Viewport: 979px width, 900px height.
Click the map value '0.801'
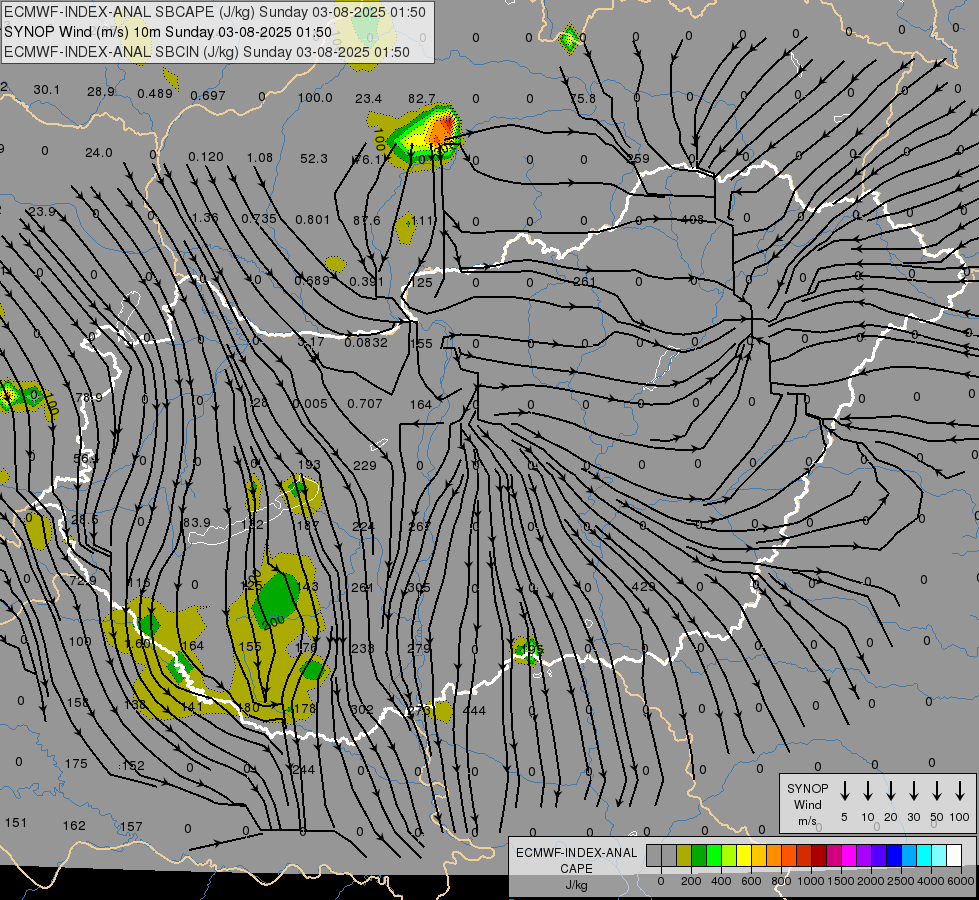pyautogui.click(x=312, y=220)
